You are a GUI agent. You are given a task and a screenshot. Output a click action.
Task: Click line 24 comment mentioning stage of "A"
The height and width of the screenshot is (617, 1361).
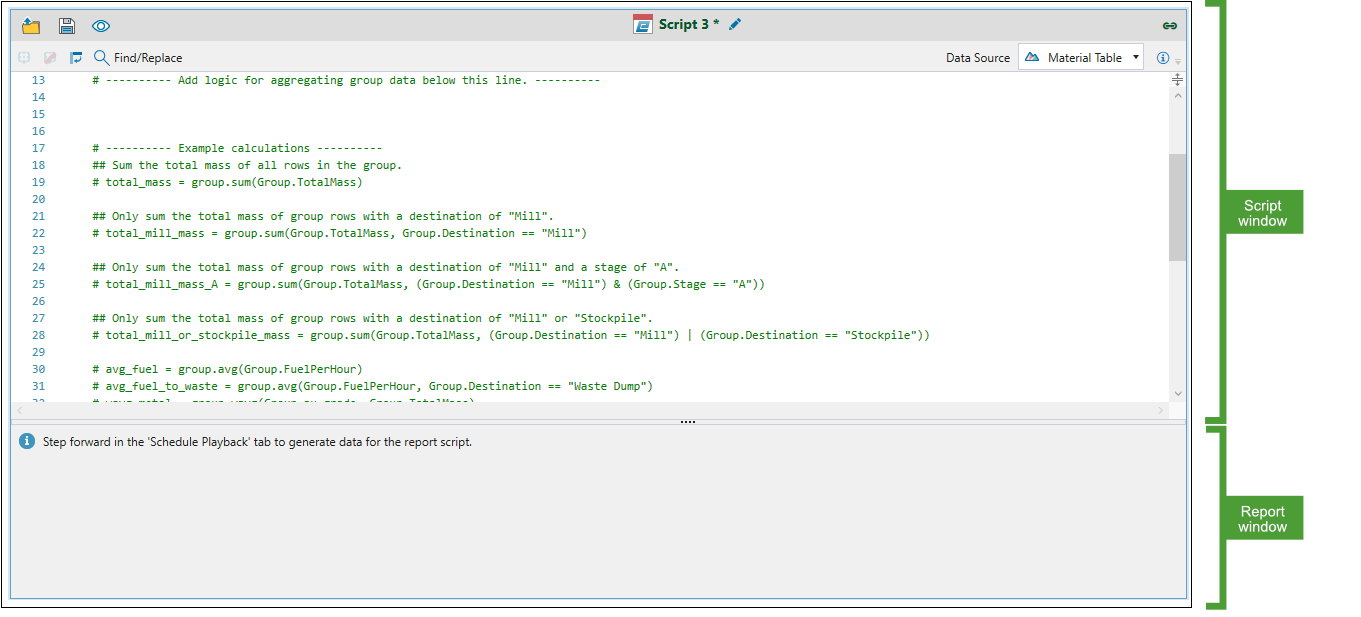[386, 267]
